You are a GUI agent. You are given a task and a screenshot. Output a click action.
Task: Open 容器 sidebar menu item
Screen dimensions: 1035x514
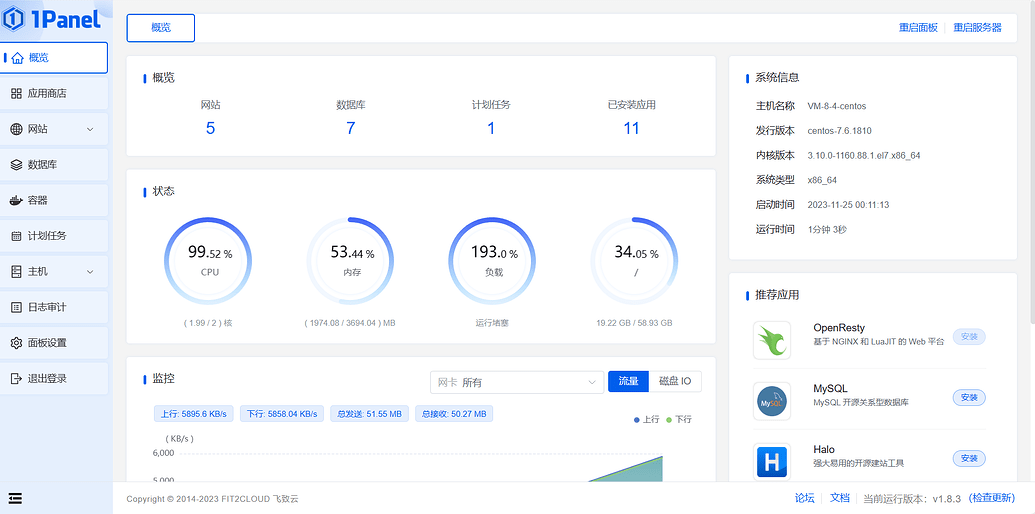coord(54,201)
